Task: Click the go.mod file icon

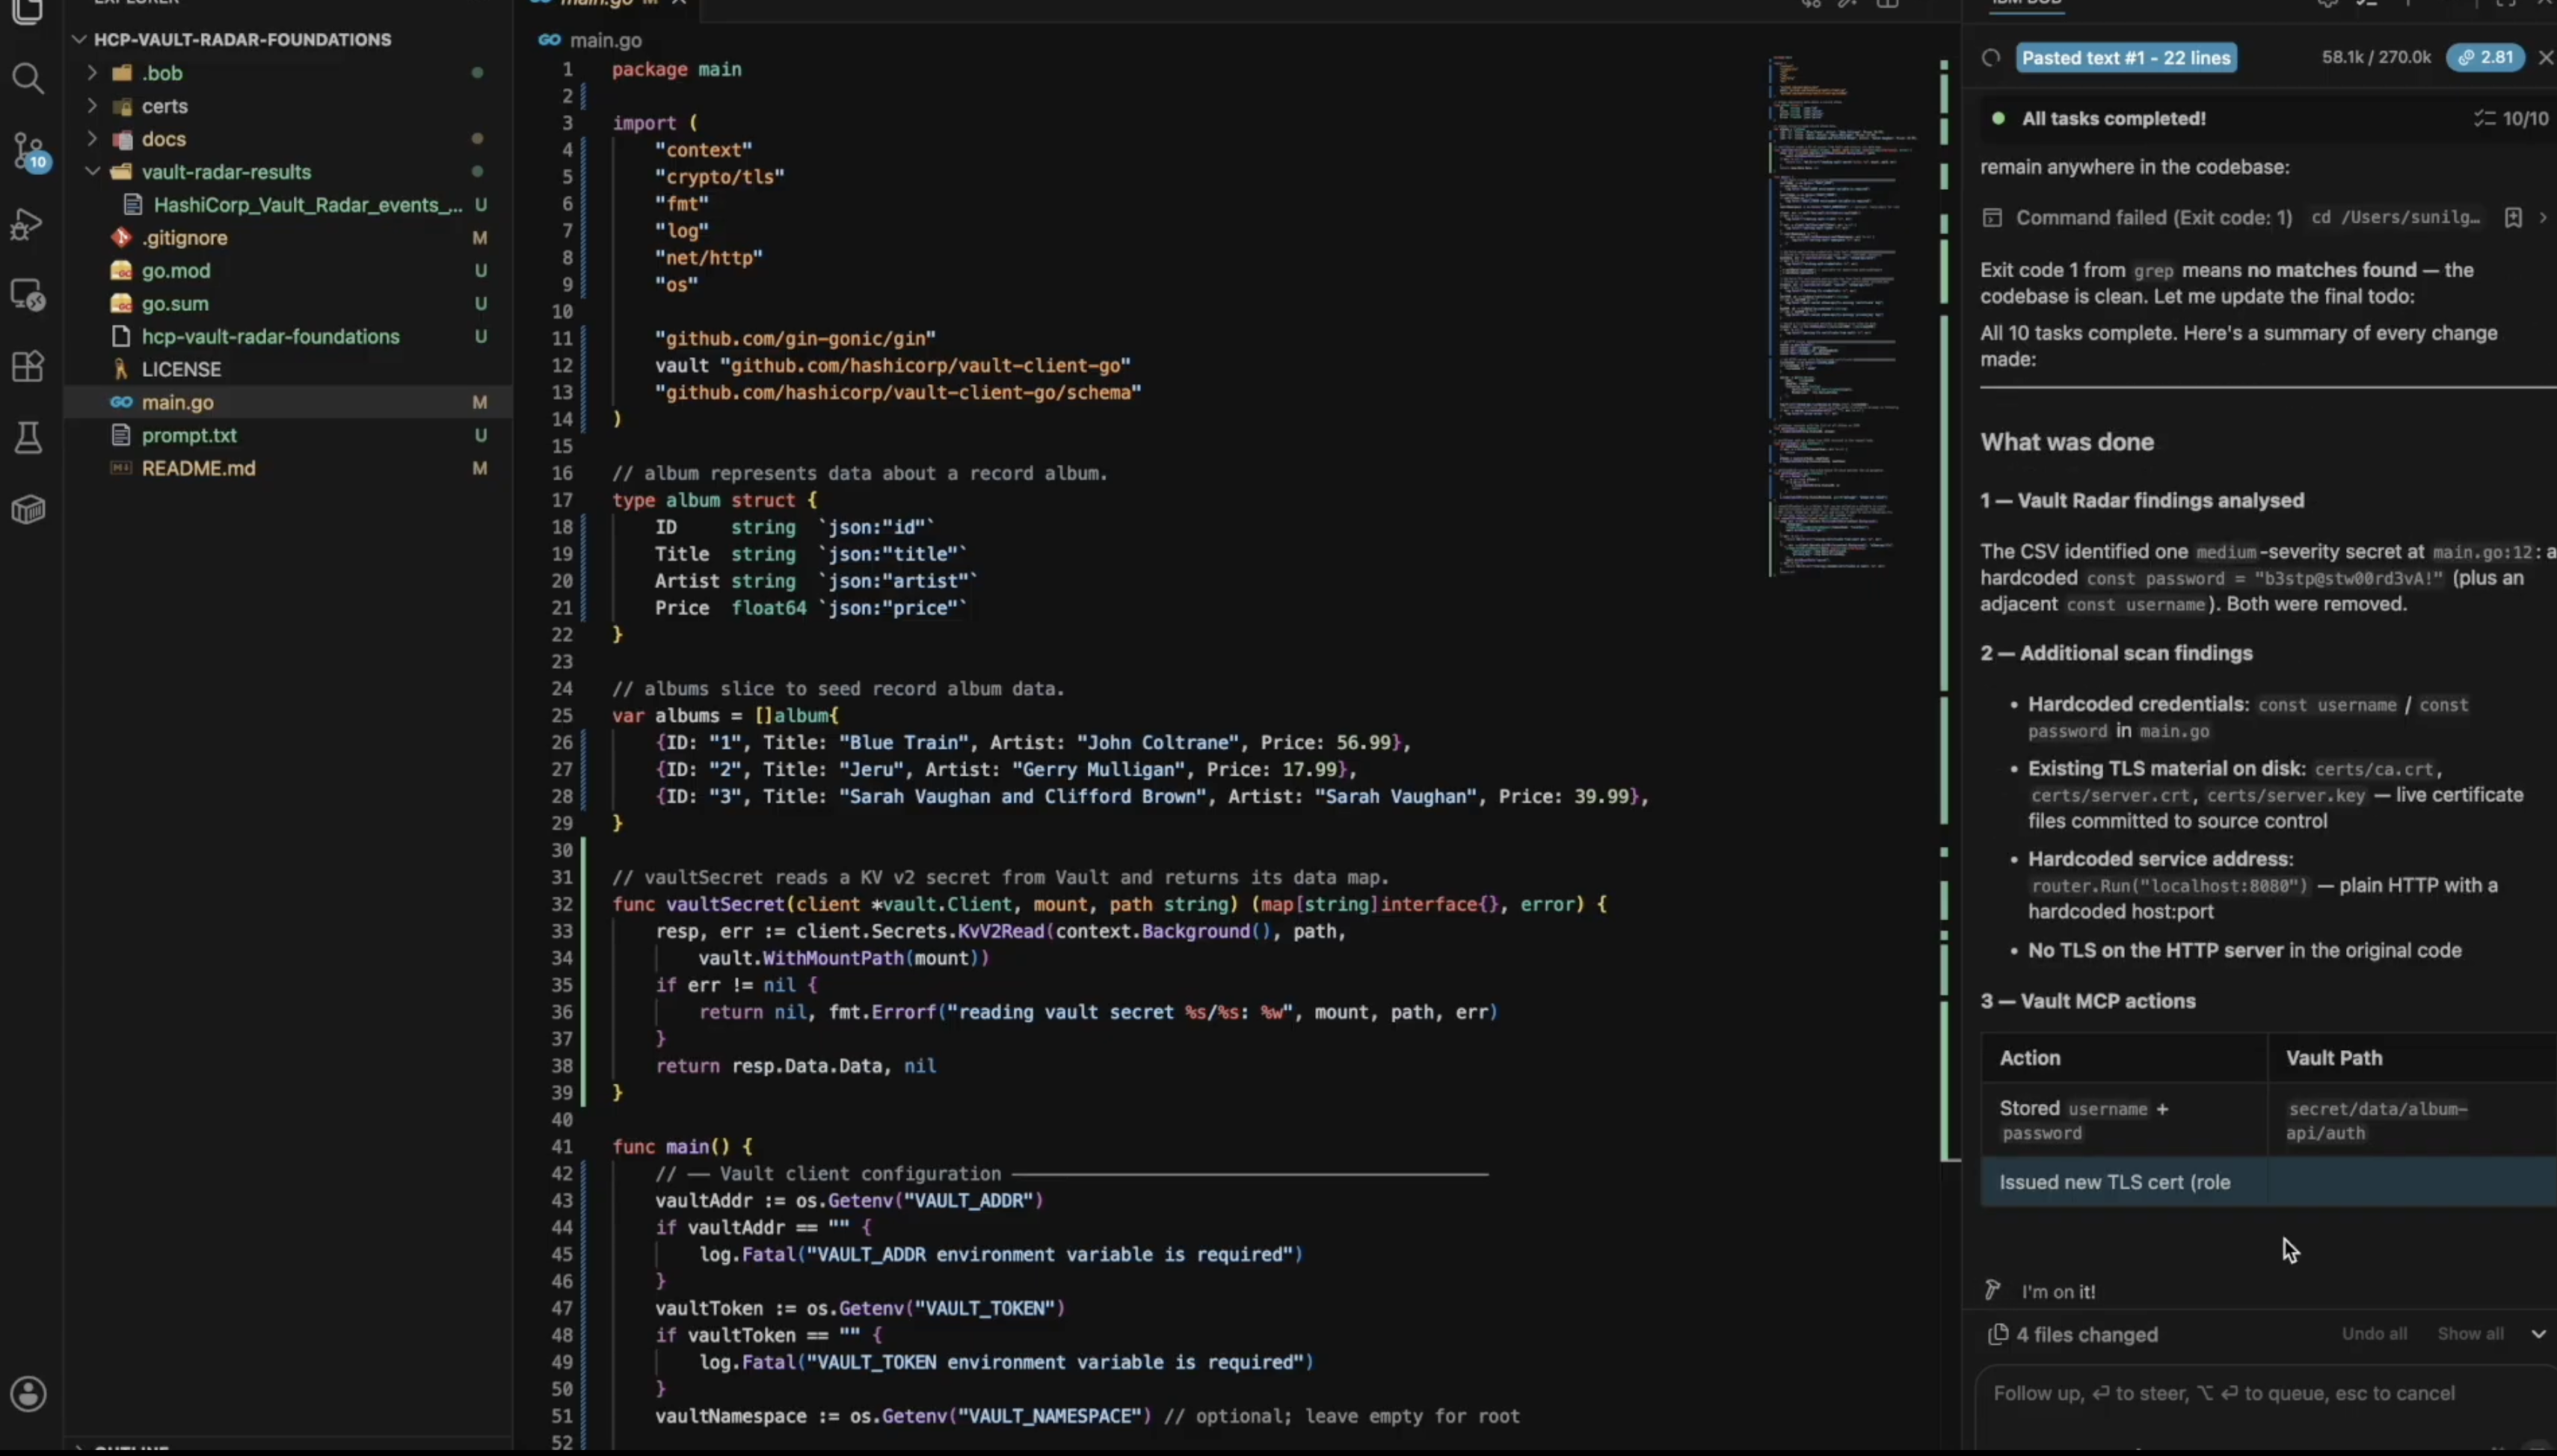Action: click(x=121, y=271)
